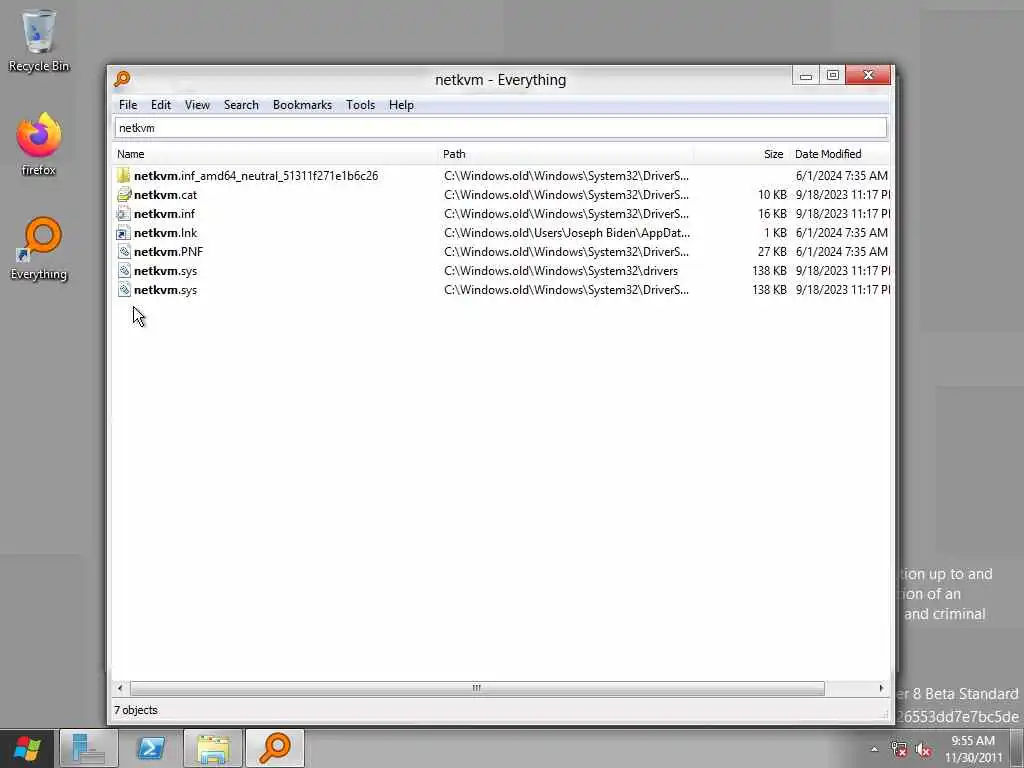Click scroll right arrow of horizontal scrollbar
The width and height of the screenshot is (1024, 768).
click(881, 688)
